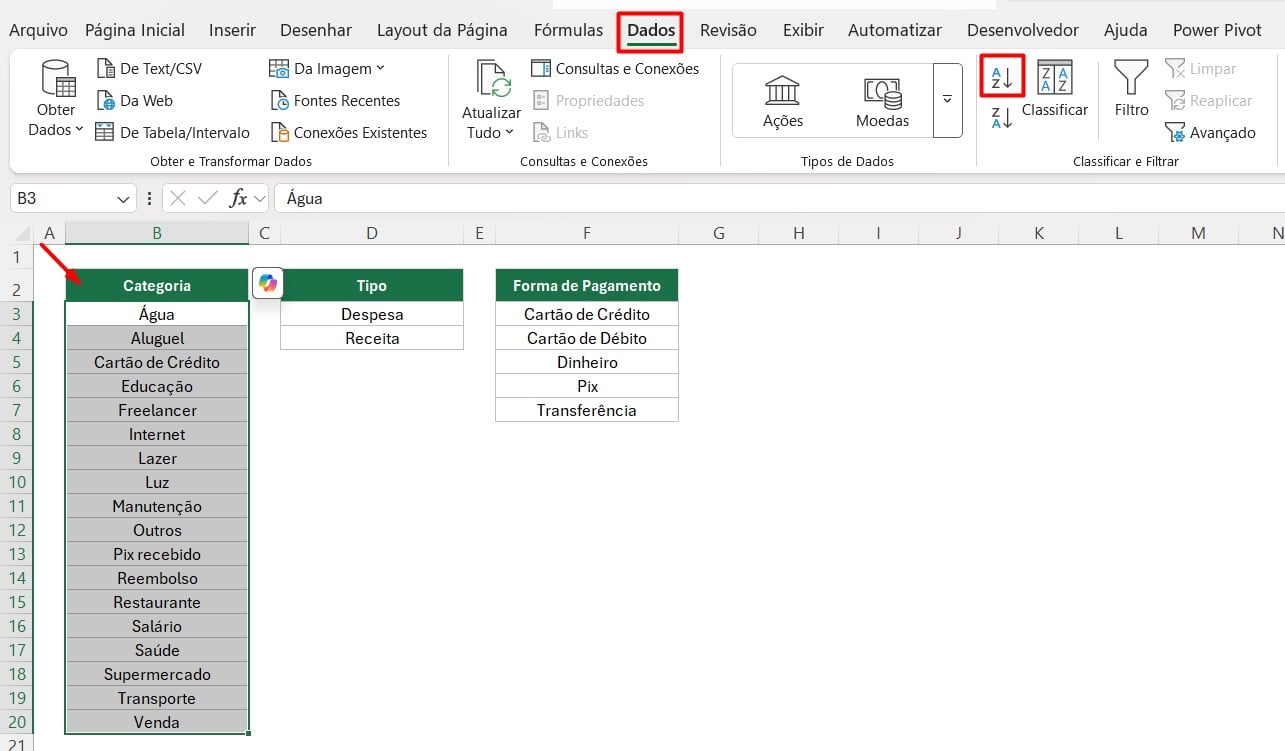The width and height of the screenshot is (1285, 751).
Task: Sort ascending with A to Z button
Action: pos(1002,76)
